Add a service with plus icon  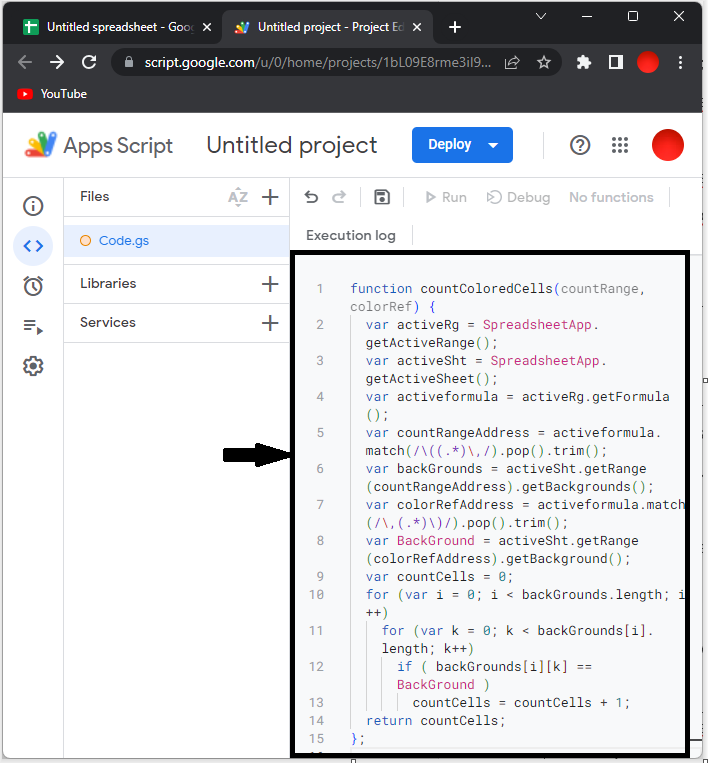(270, 323)
